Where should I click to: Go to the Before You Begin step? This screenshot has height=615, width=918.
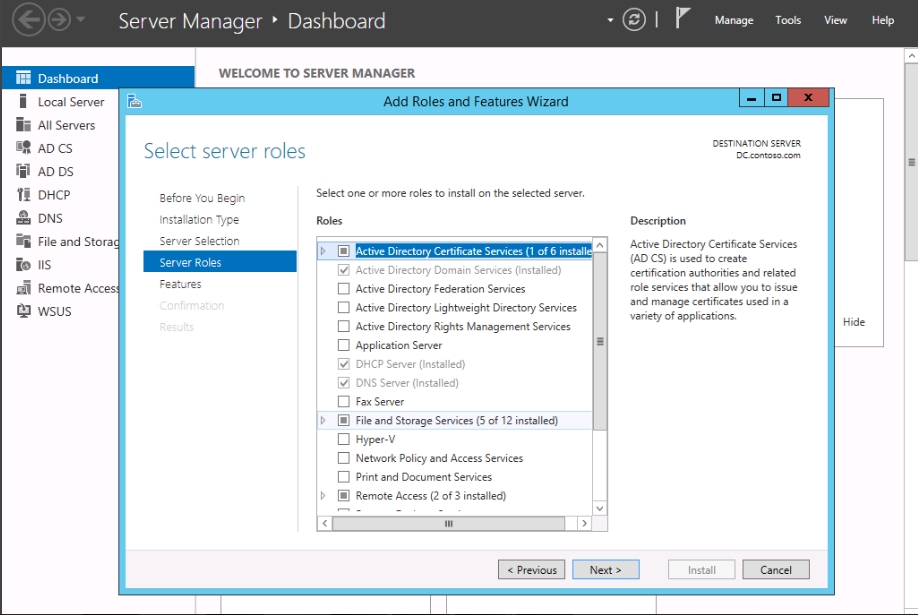(202, 198)
